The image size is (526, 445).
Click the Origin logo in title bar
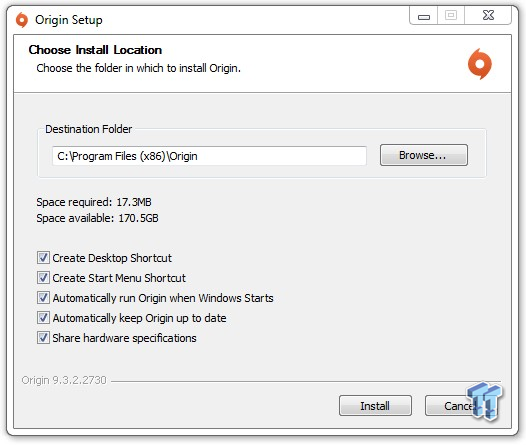[22, 20]
